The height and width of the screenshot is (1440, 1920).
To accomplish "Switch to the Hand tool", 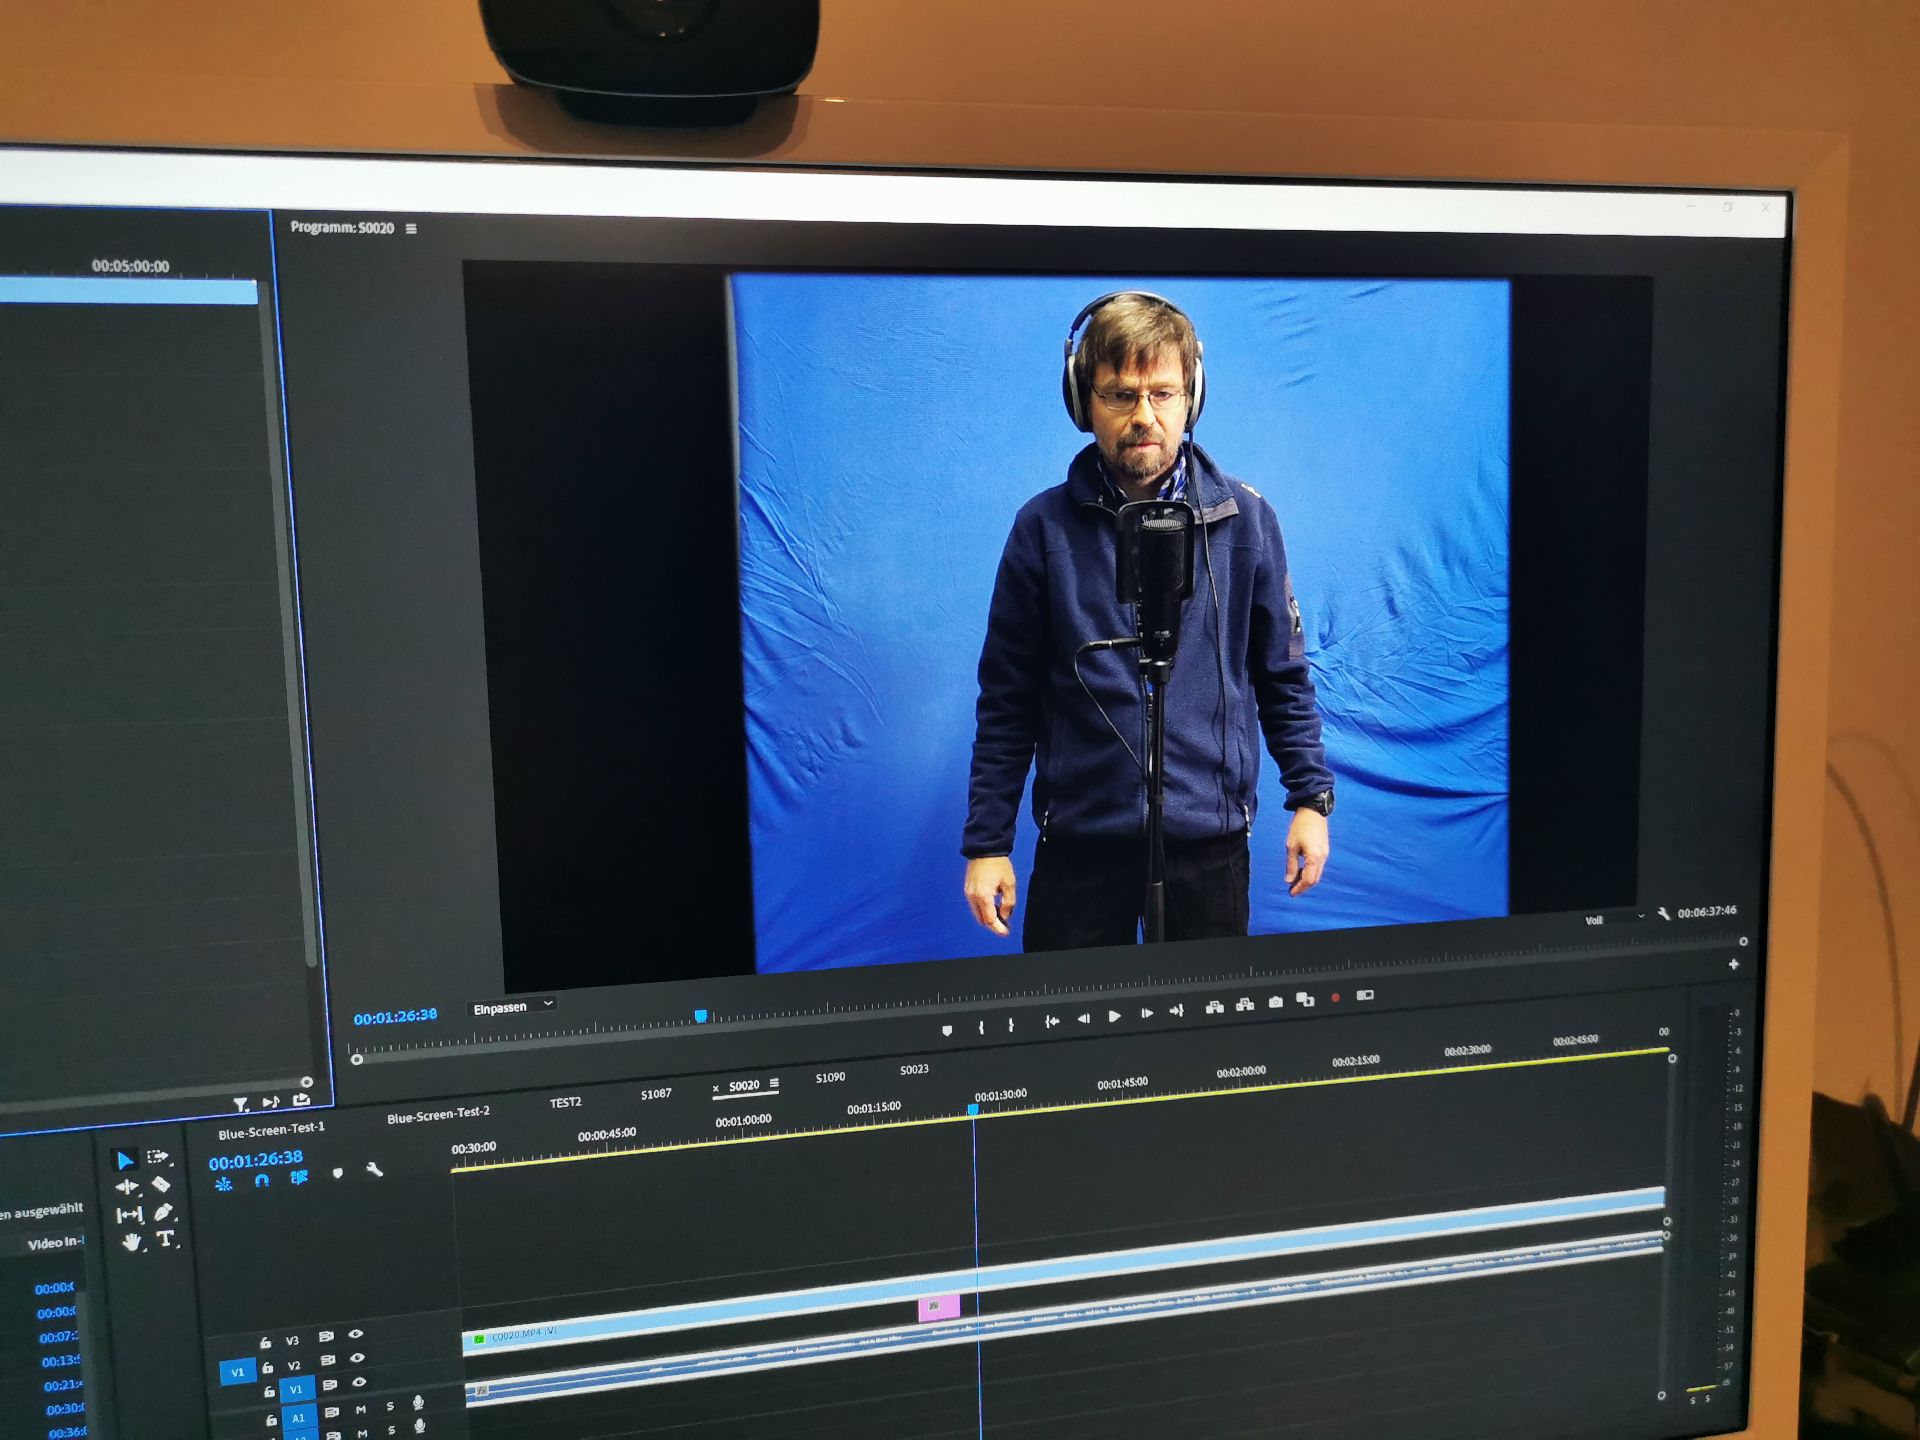I will (132, 1243).
